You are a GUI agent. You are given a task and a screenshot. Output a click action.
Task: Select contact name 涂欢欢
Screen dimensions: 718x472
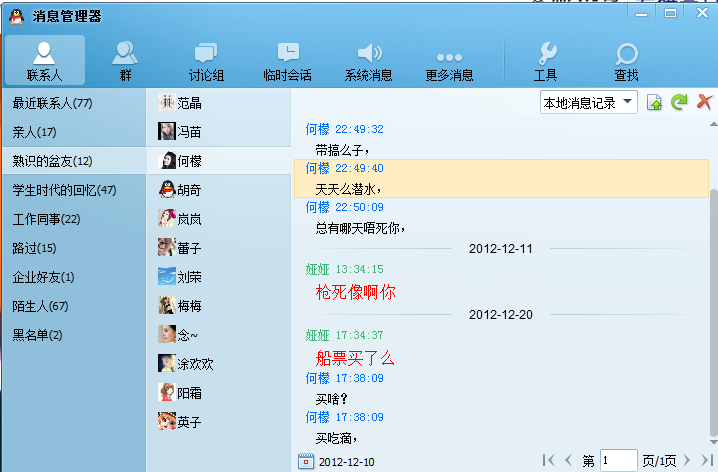click(196, 364)
